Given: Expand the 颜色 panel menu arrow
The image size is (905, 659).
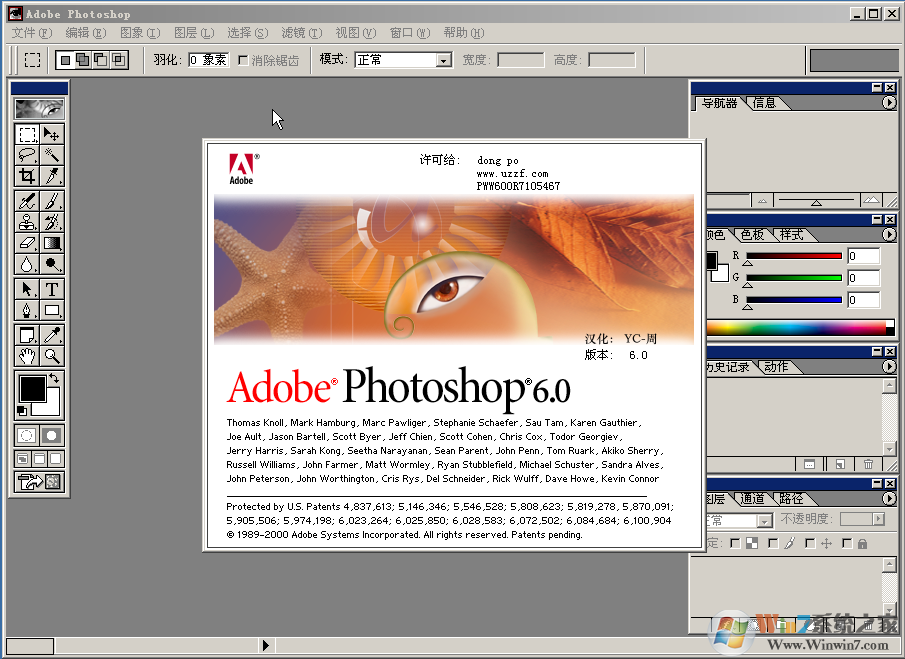Looking at the screenshot, I should click(888, 235).
